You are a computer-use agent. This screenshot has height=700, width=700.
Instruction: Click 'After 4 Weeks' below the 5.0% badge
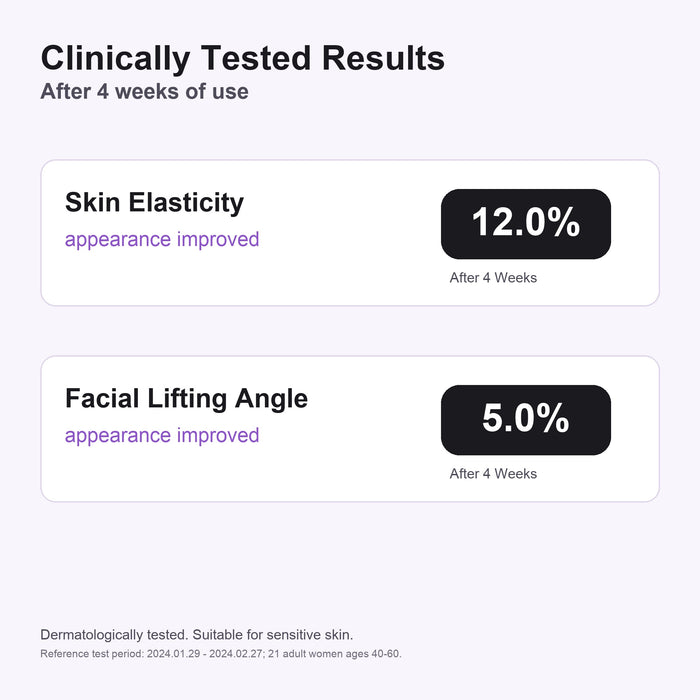click(x=493, y=474)
